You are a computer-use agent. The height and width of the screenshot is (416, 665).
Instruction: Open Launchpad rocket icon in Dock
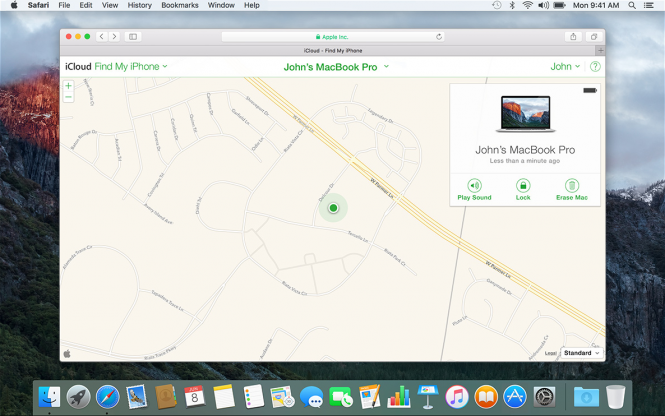78,397
